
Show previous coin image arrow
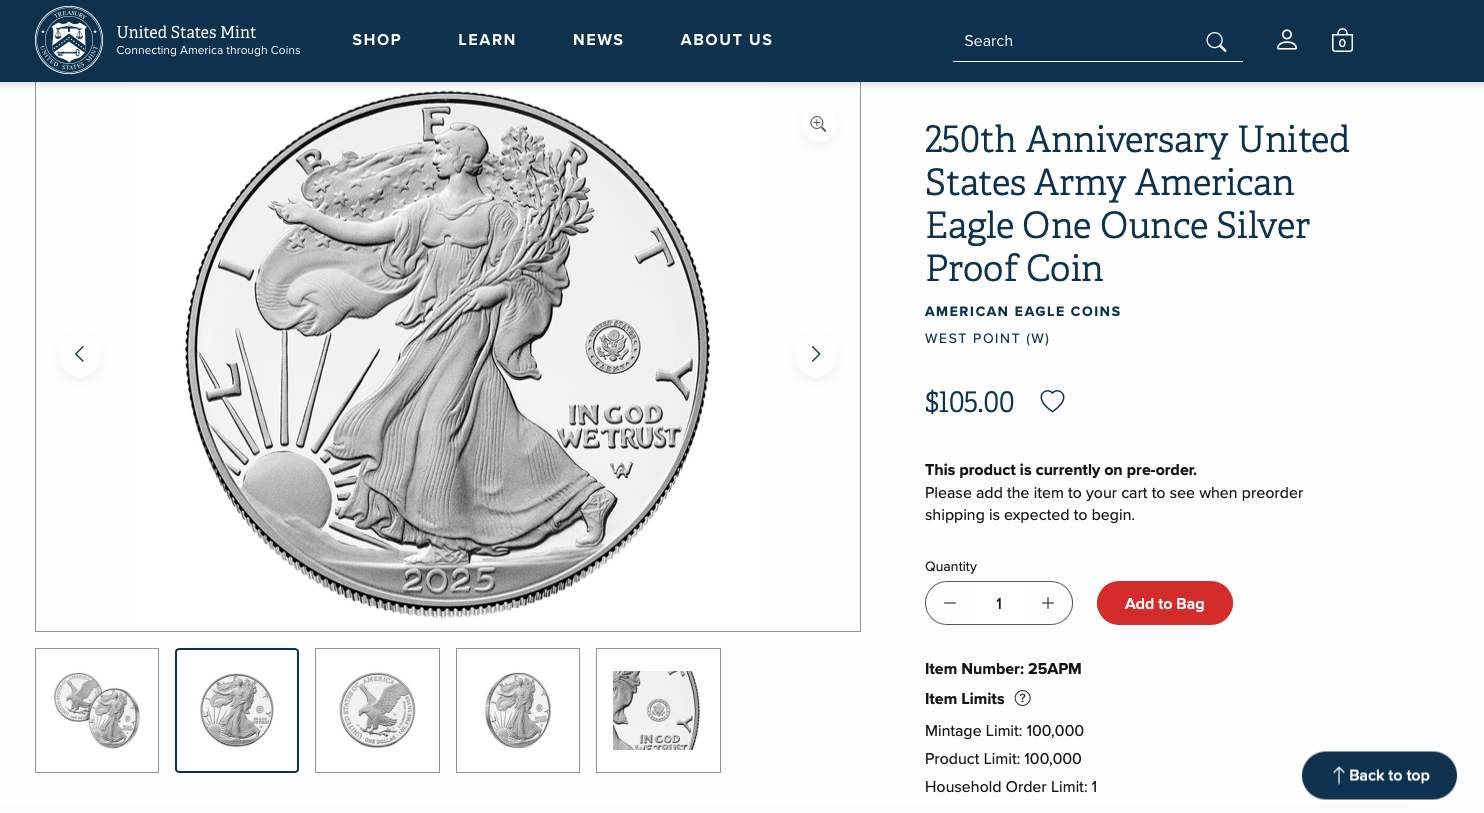80,354
